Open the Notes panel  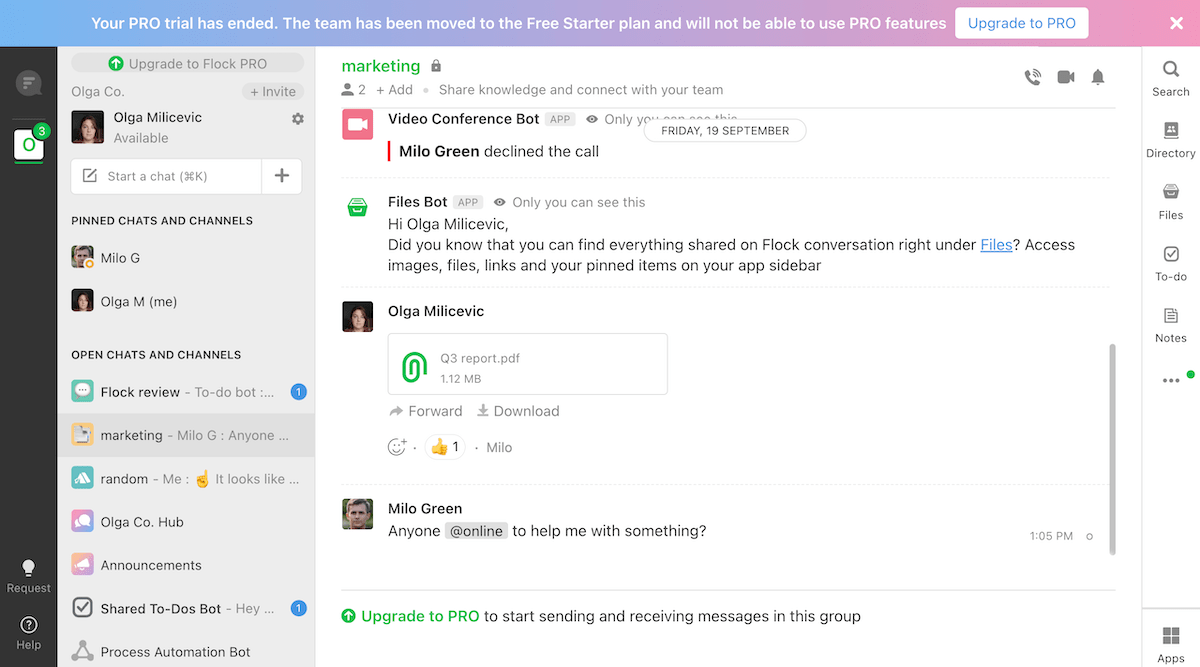[1170, 324]
